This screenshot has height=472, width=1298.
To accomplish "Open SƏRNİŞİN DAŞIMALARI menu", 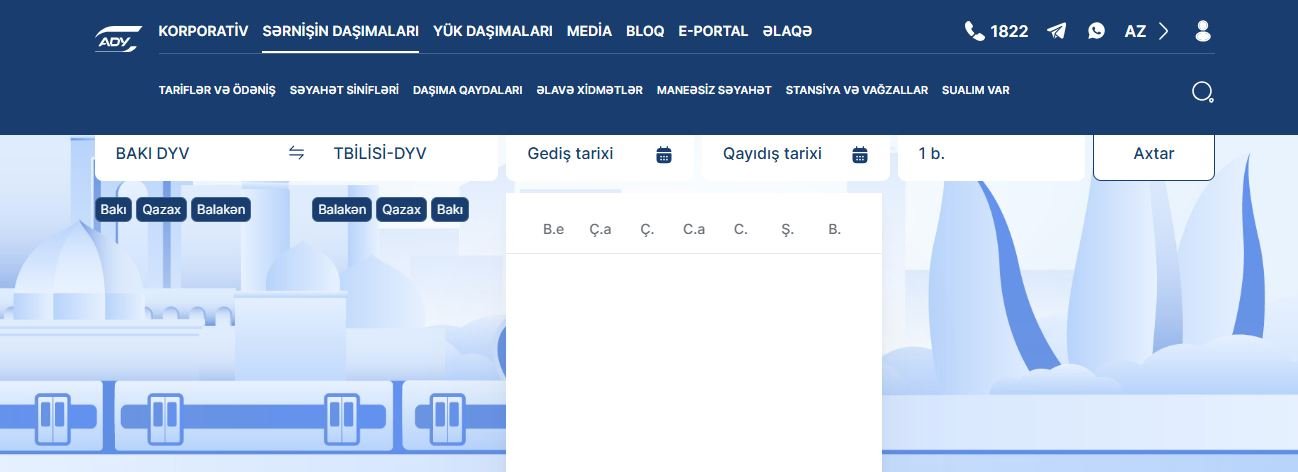I will coord(341,31).
